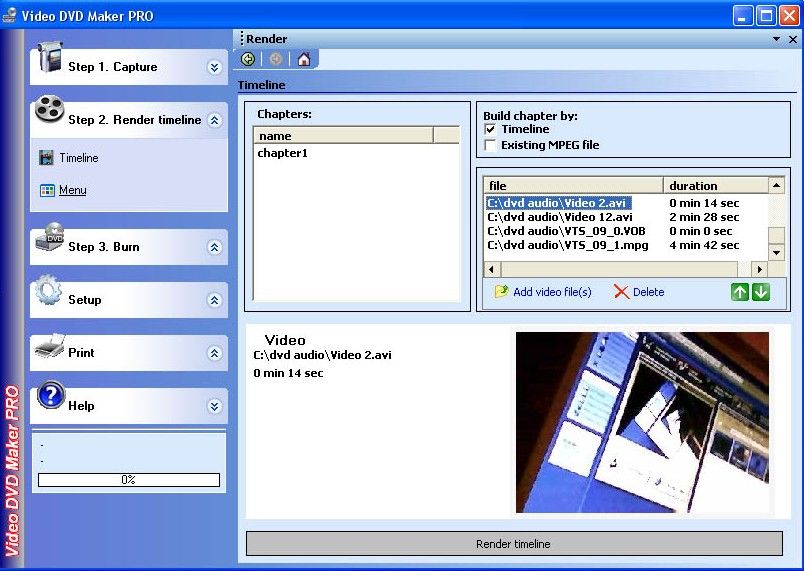Image resolution: width=804 pixels, height=571 pixels.
Task: Click the camcorder icon for Capture step
Action: (49, 57)
